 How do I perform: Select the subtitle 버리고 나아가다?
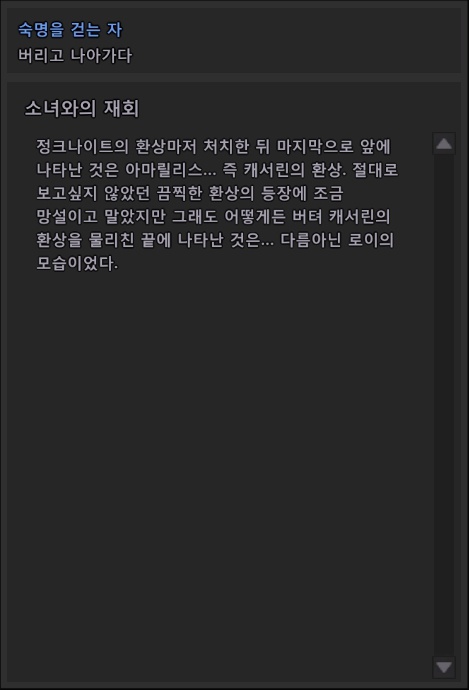pyautogui.click(x=75, y=55)
